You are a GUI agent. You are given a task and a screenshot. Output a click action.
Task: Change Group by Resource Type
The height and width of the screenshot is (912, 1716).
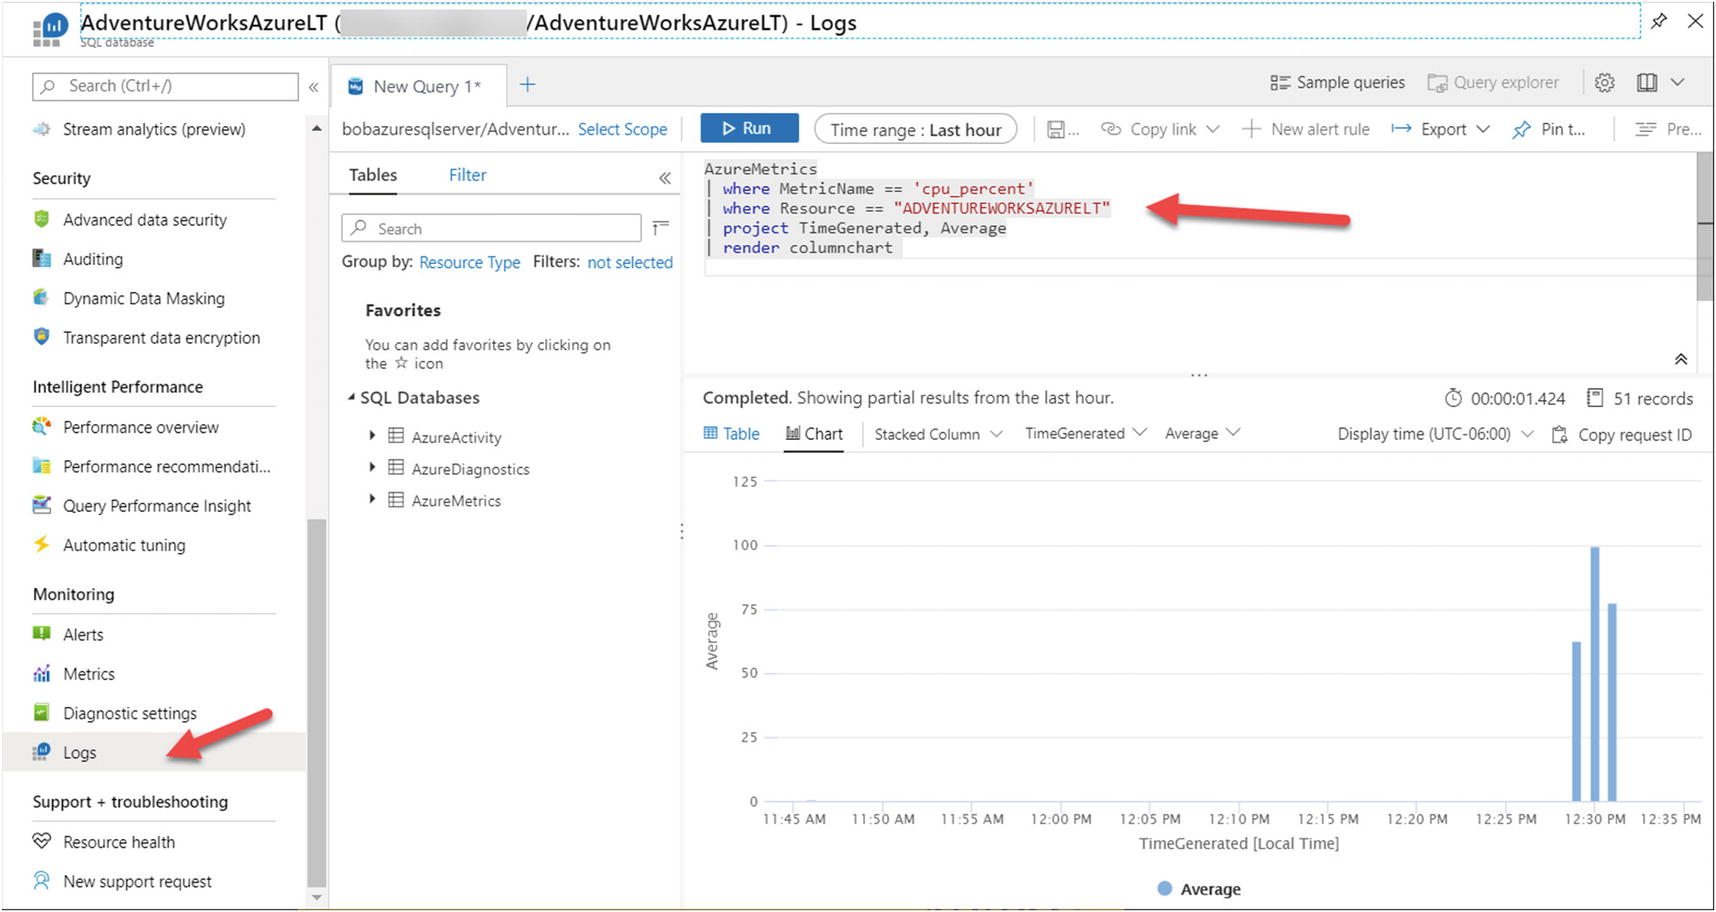point(469,262)
